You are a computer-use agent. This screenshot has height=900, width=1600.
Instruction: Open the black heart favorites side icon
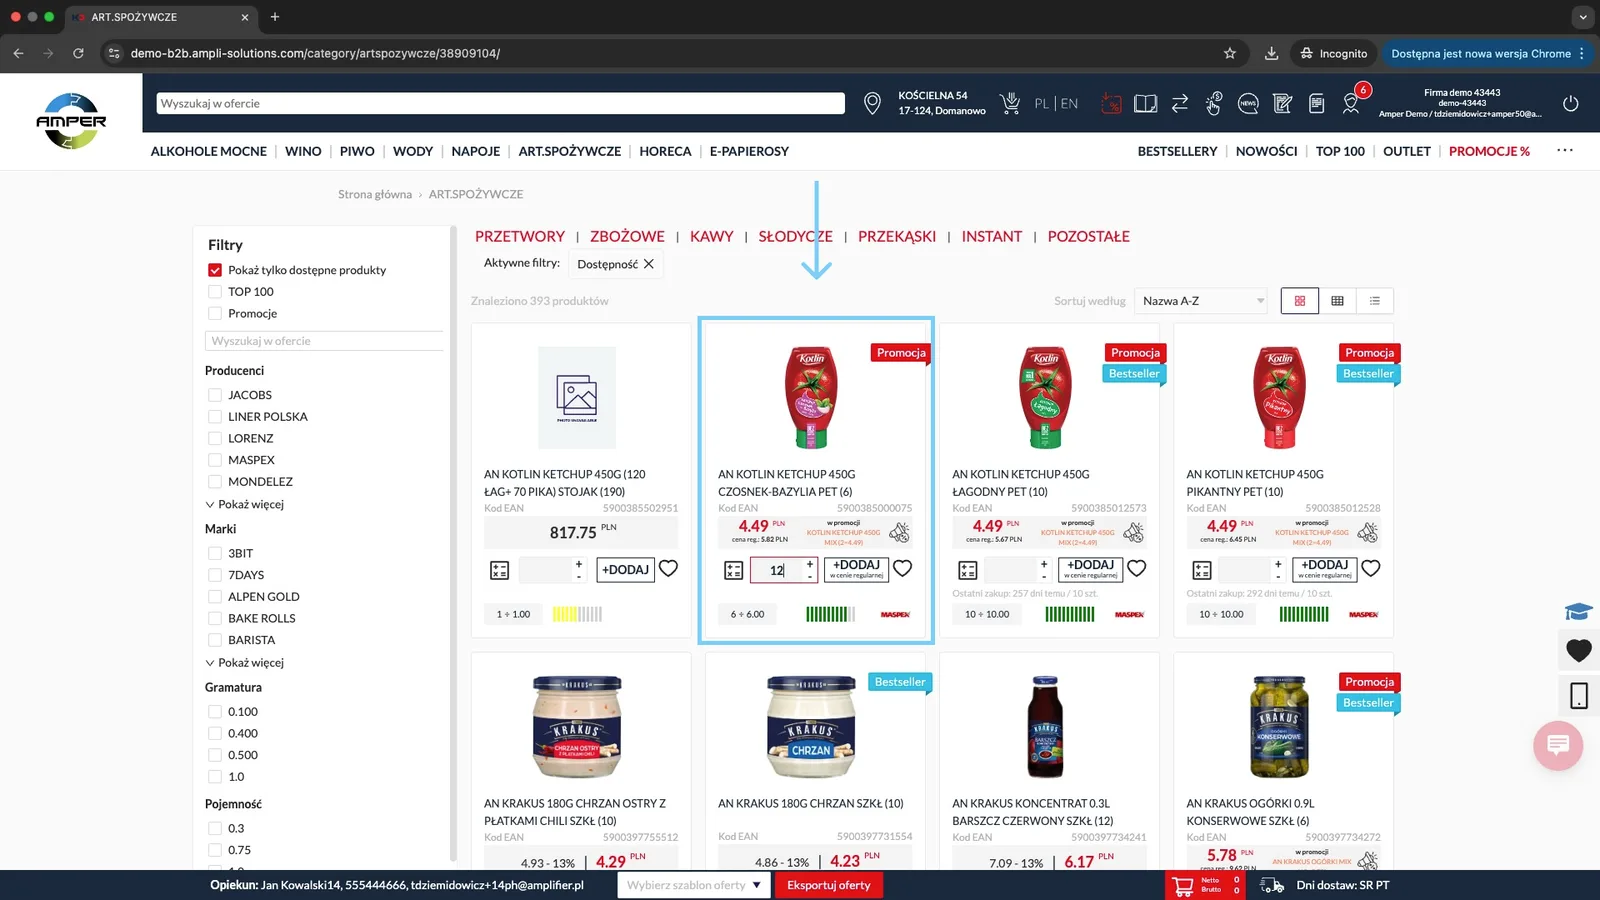point(1579,651)
